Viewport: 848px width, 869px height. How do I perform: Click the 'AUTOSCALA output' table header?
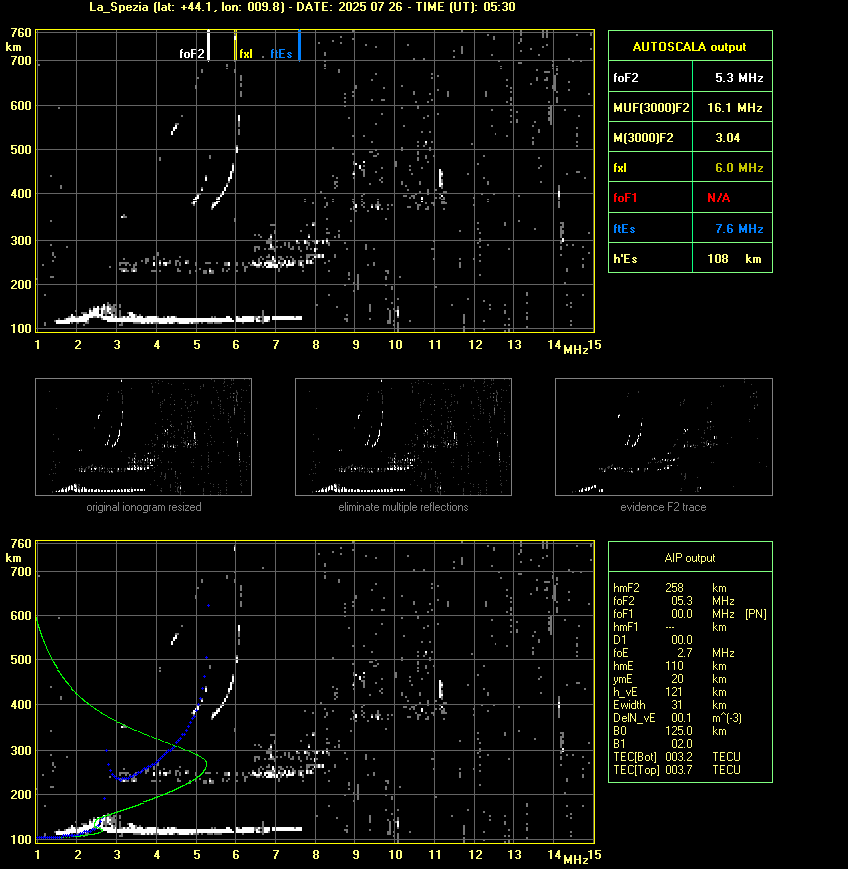(x=689, y=47)
